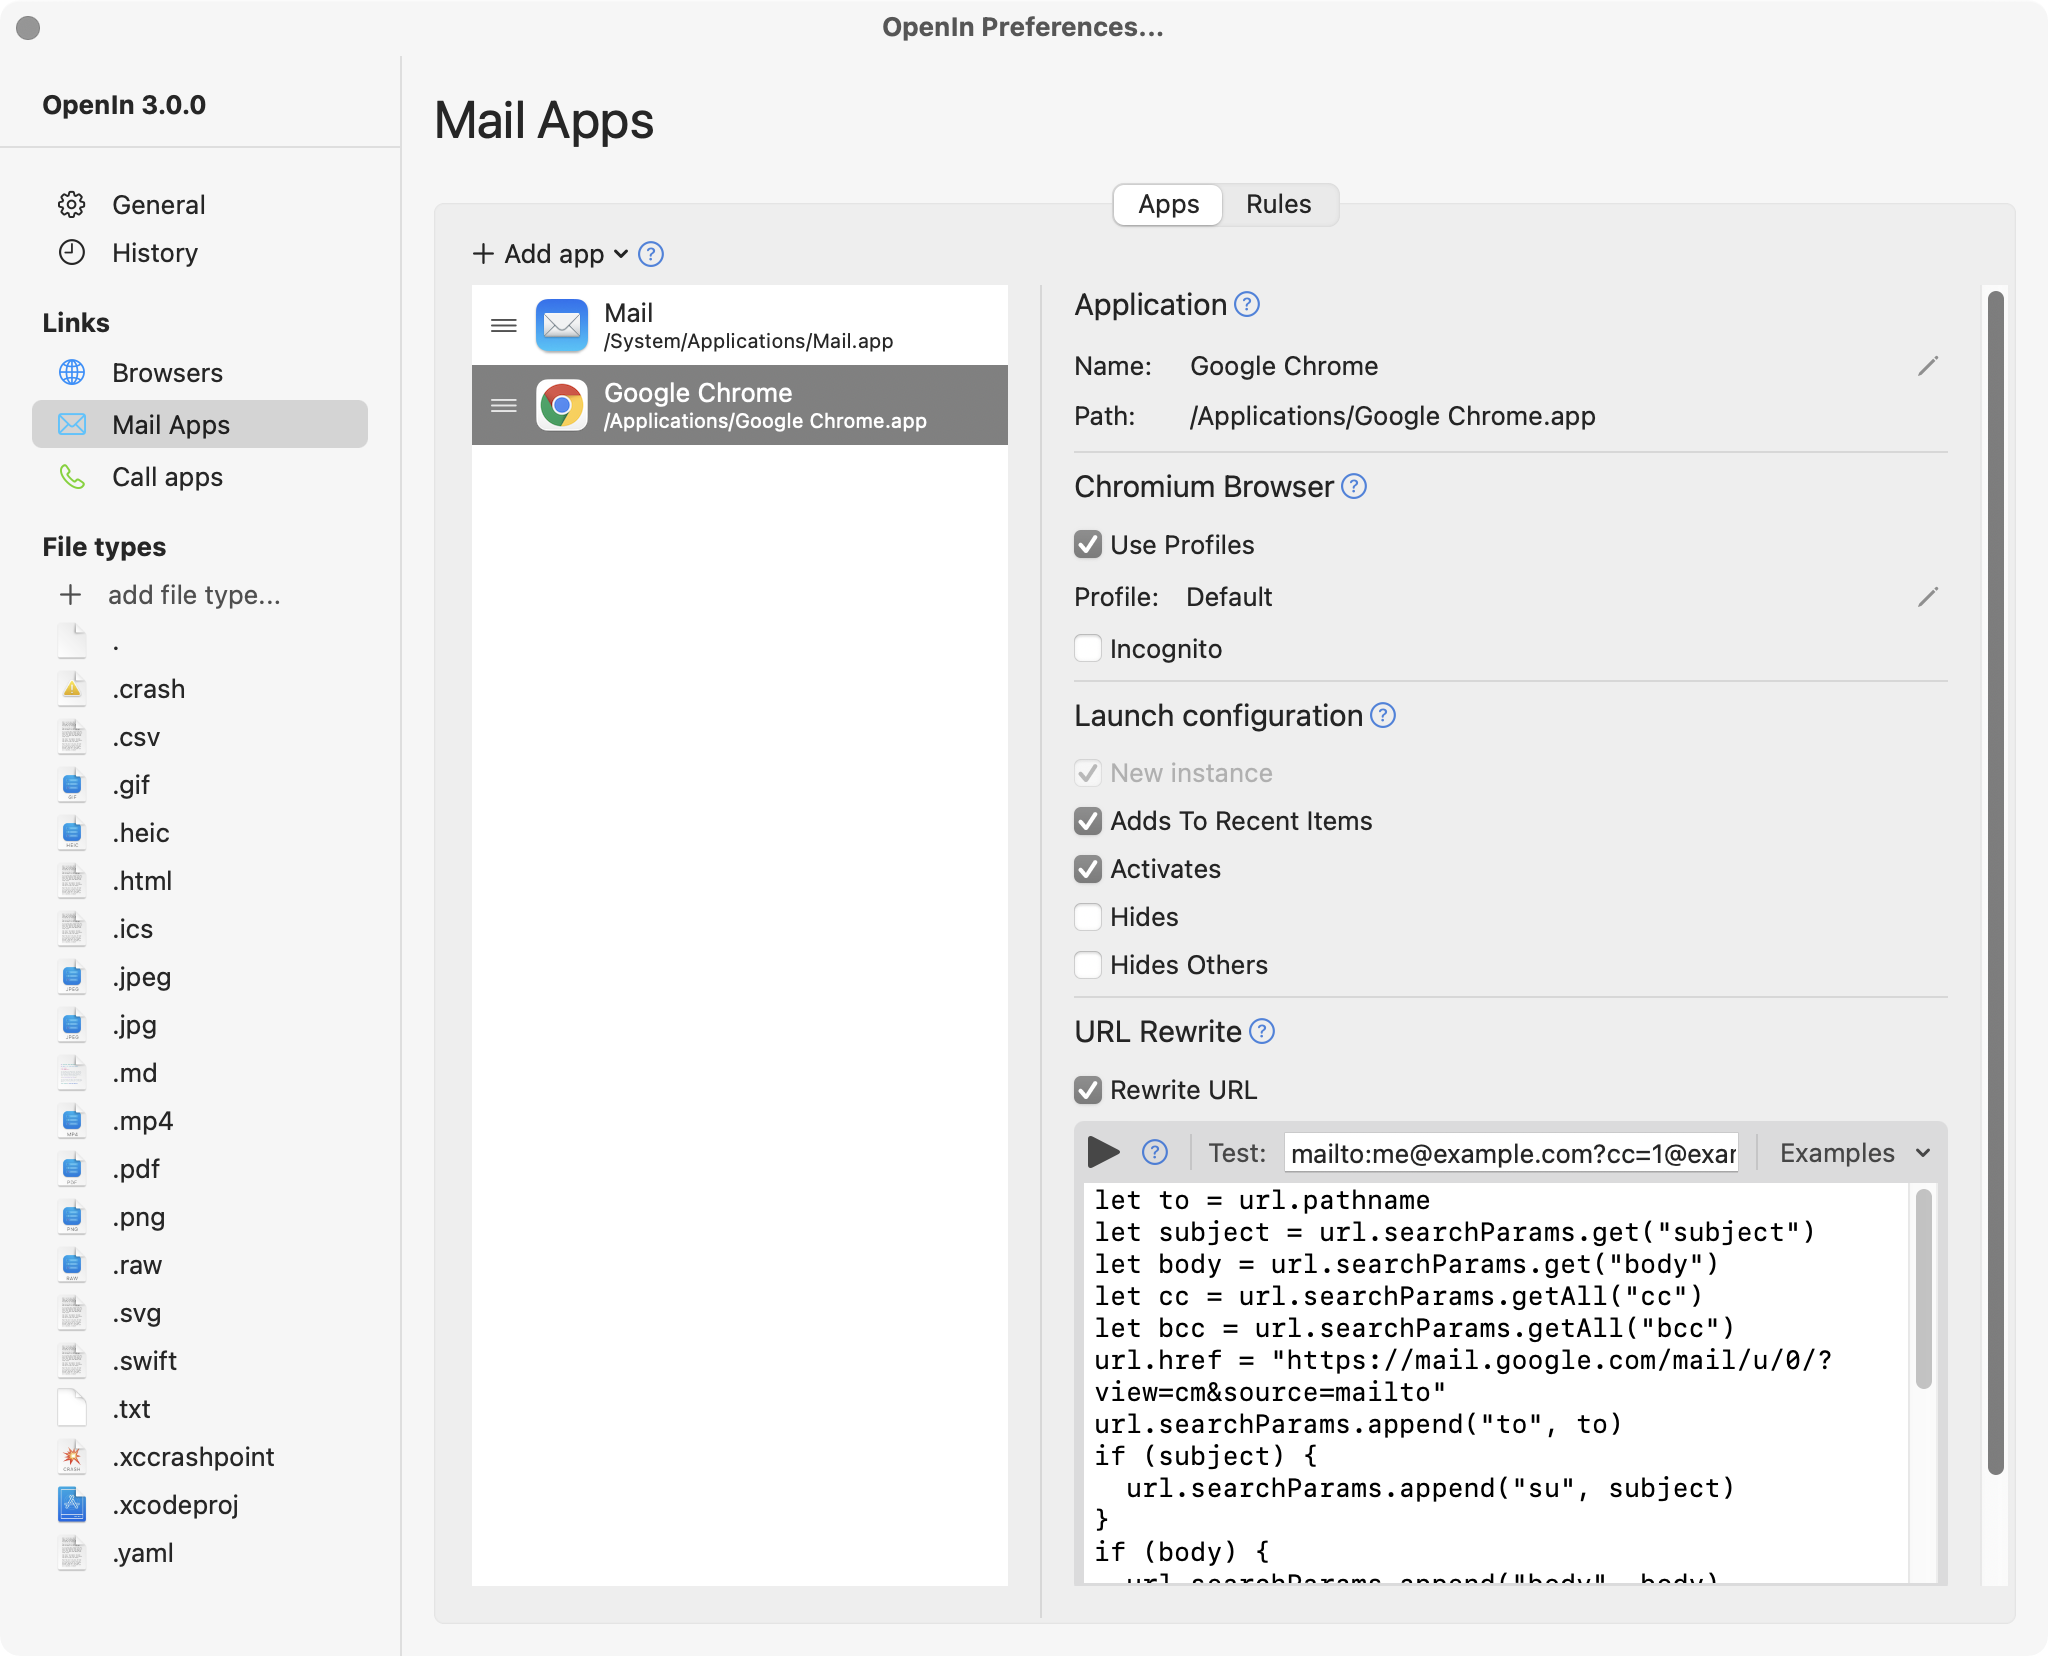2048x1656 pixels.
Task: Select the .xcodeproj file icon
Action: point(71,1505)
